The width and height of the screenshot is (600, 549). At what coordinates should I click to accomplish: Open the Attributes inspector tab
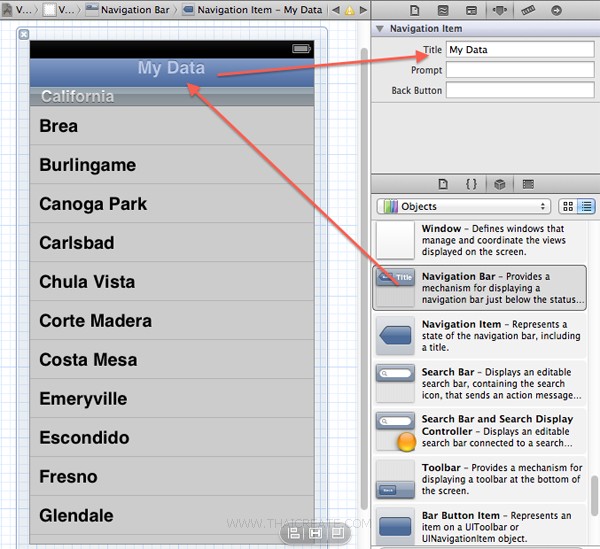(499, 10)
